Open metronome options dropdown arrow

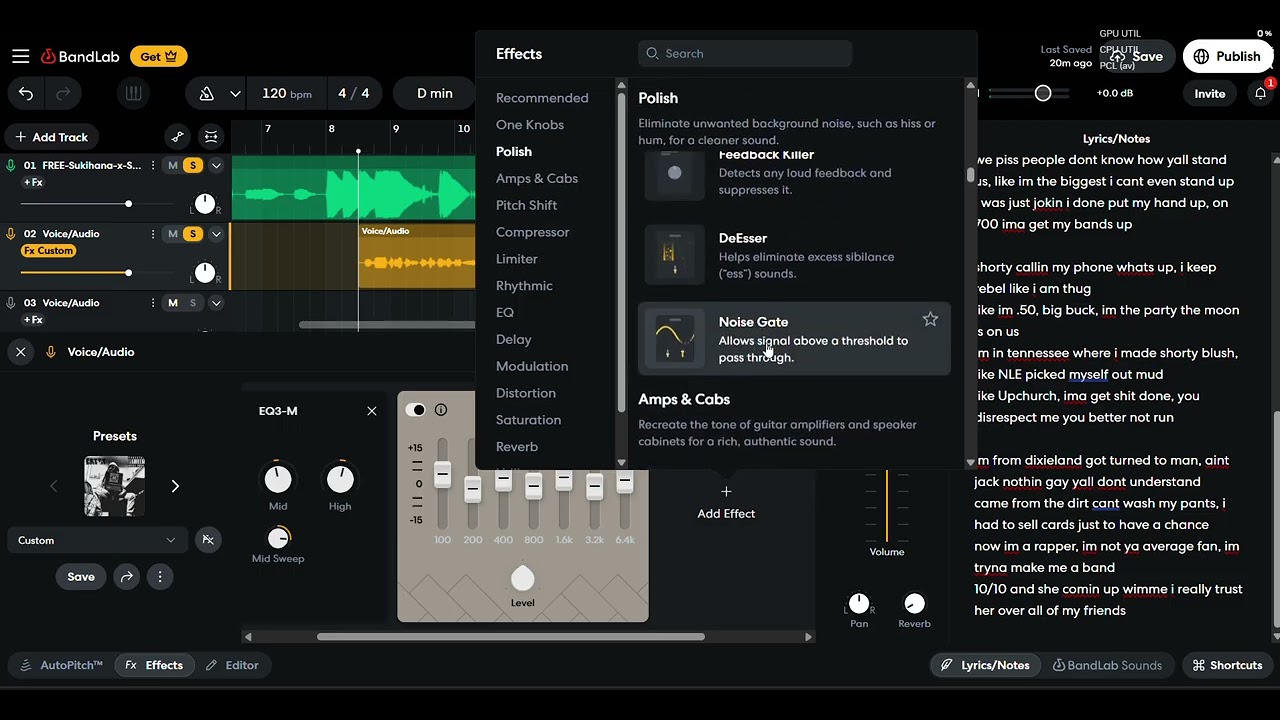tap(235, 94)
